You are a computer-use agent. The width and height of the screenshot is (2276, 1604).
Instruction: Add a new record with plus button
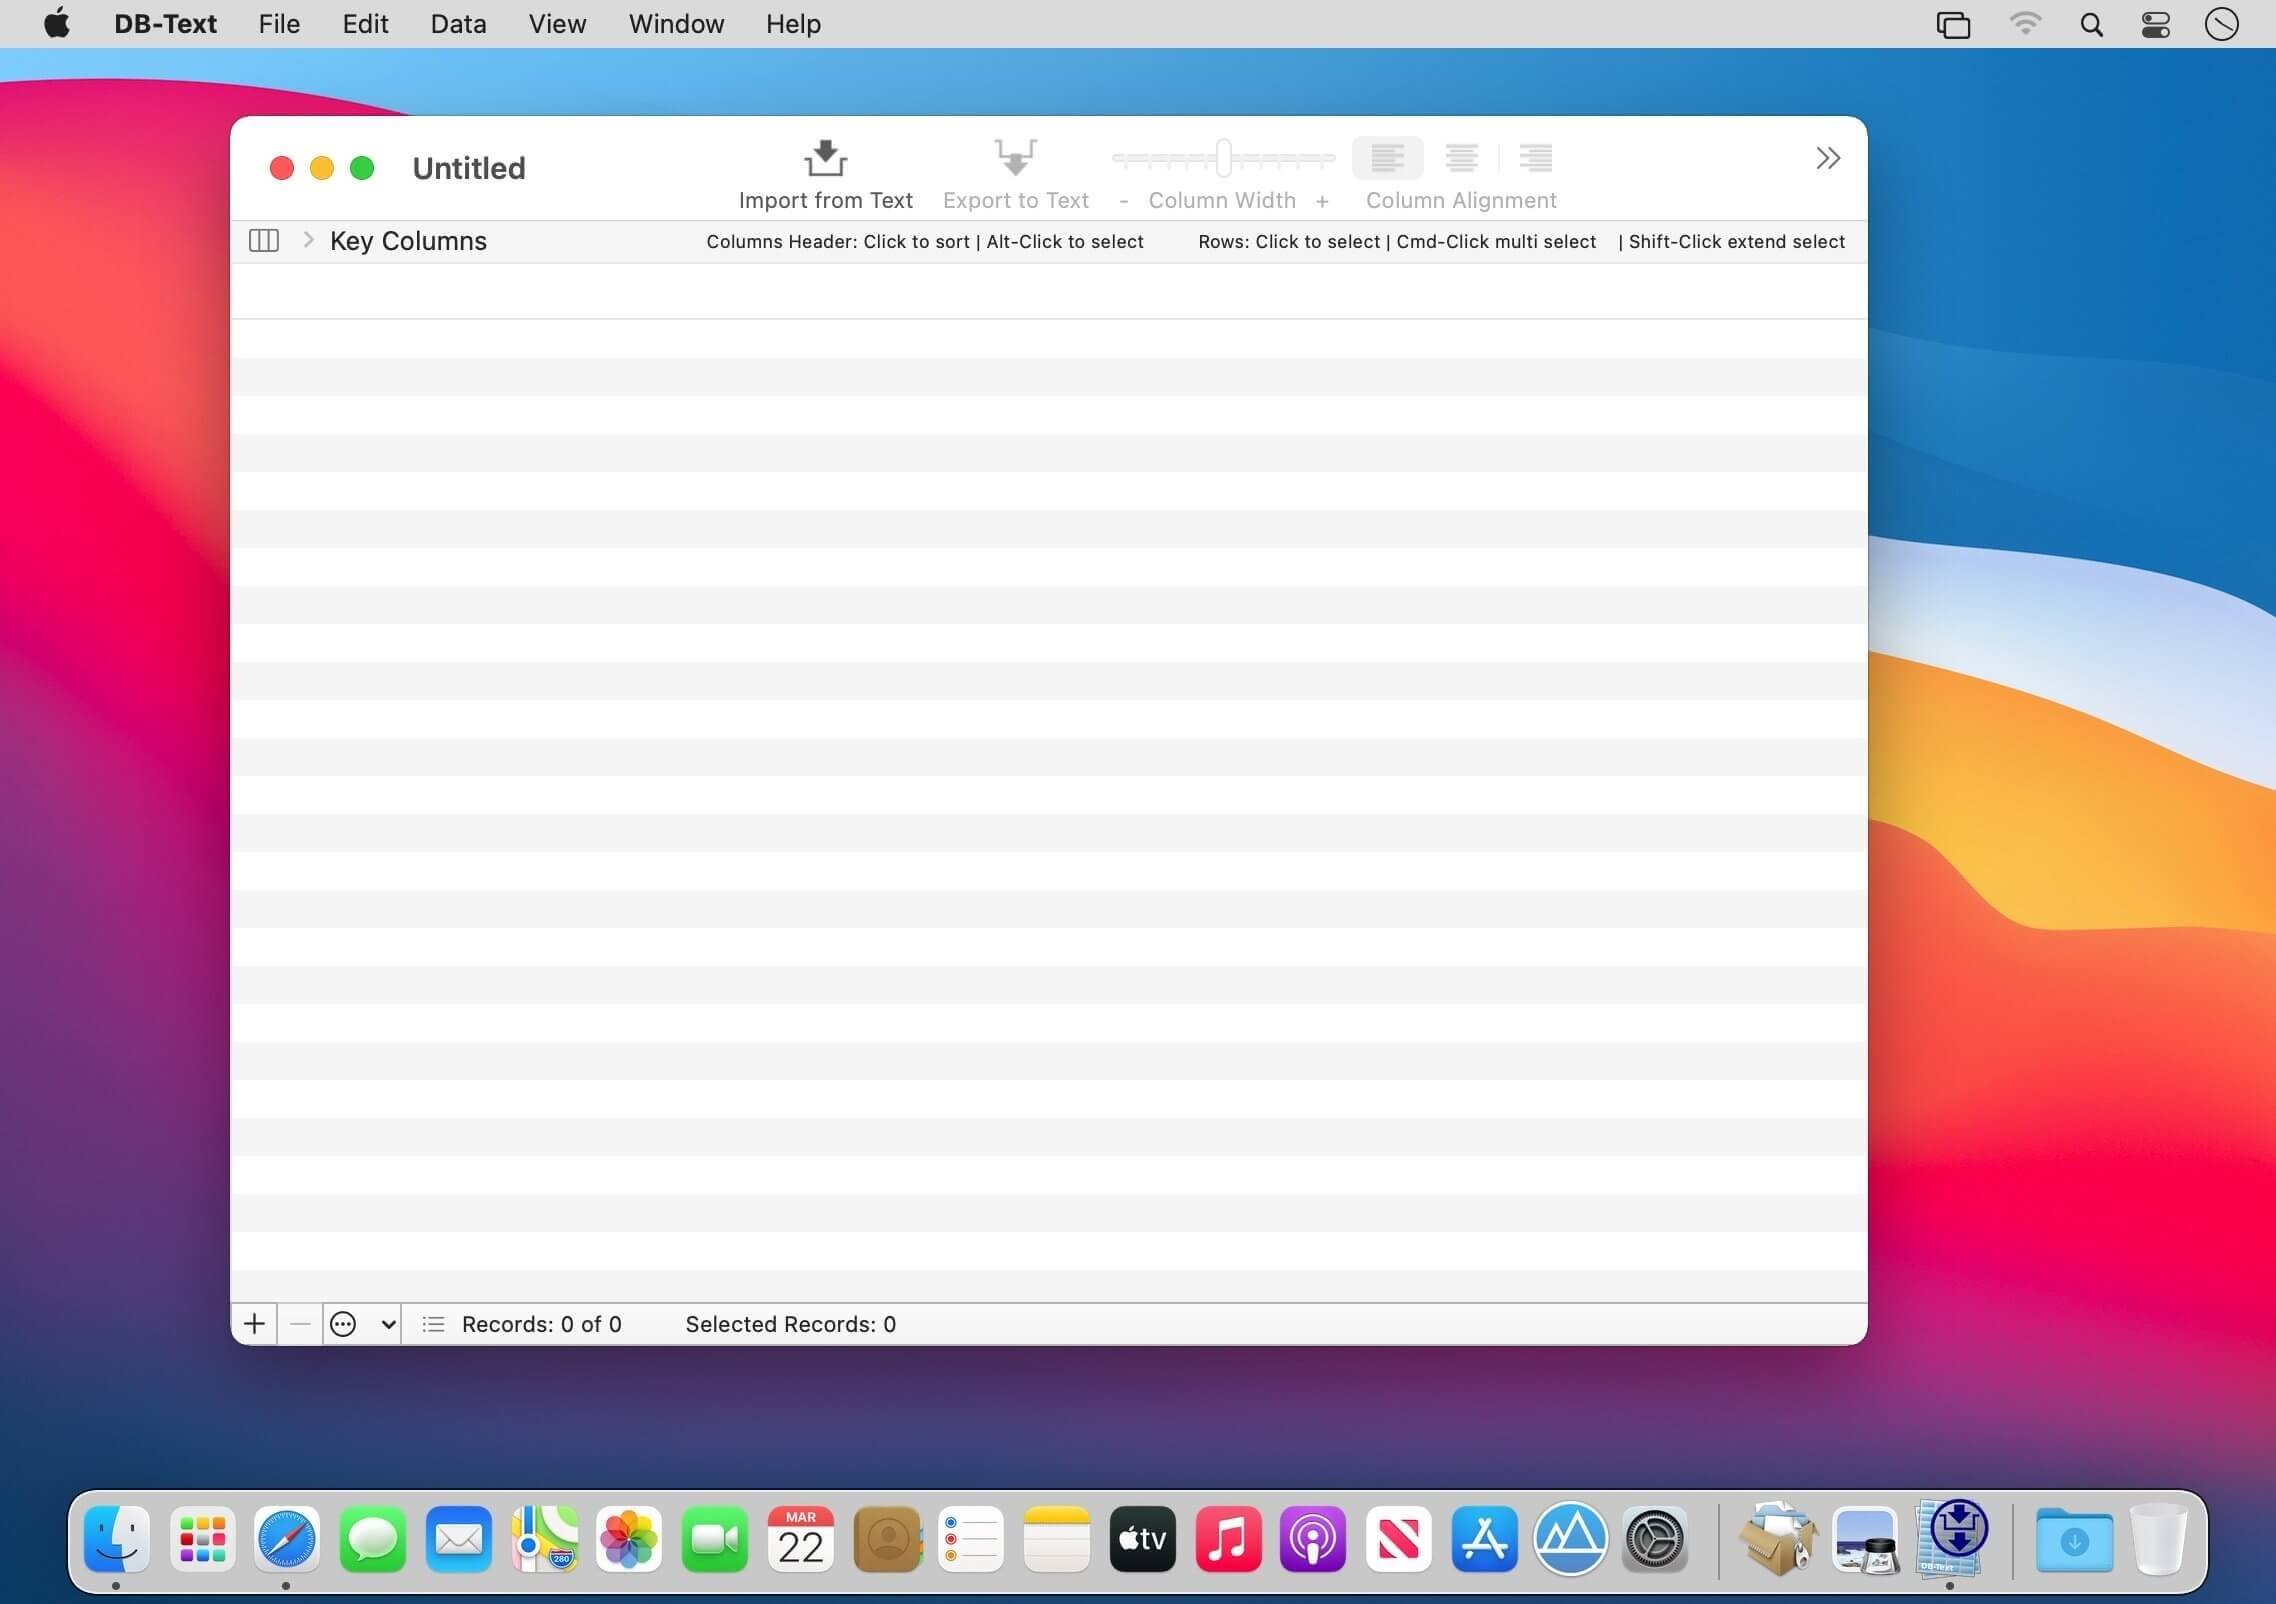pos(254,1324)
